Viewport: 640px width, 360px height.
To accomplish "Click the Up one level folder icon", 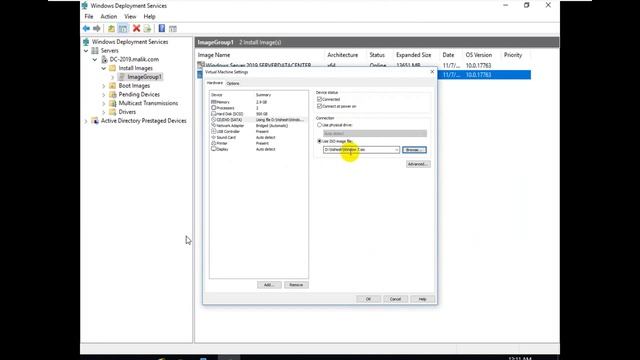I will tap(111, 28).
